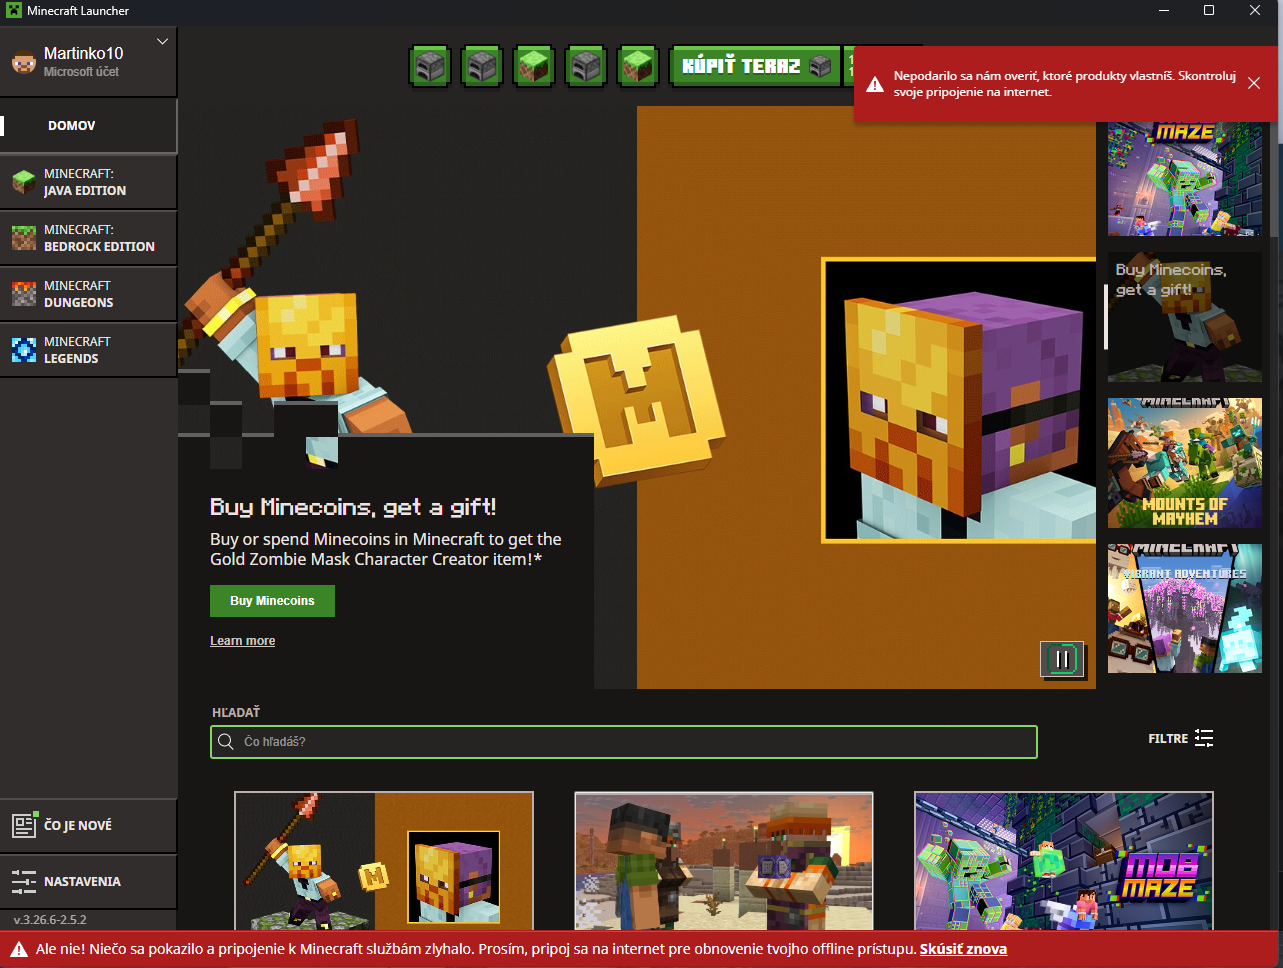Click the v.3.26.6-2.5.2 version text

coord(50,919)
